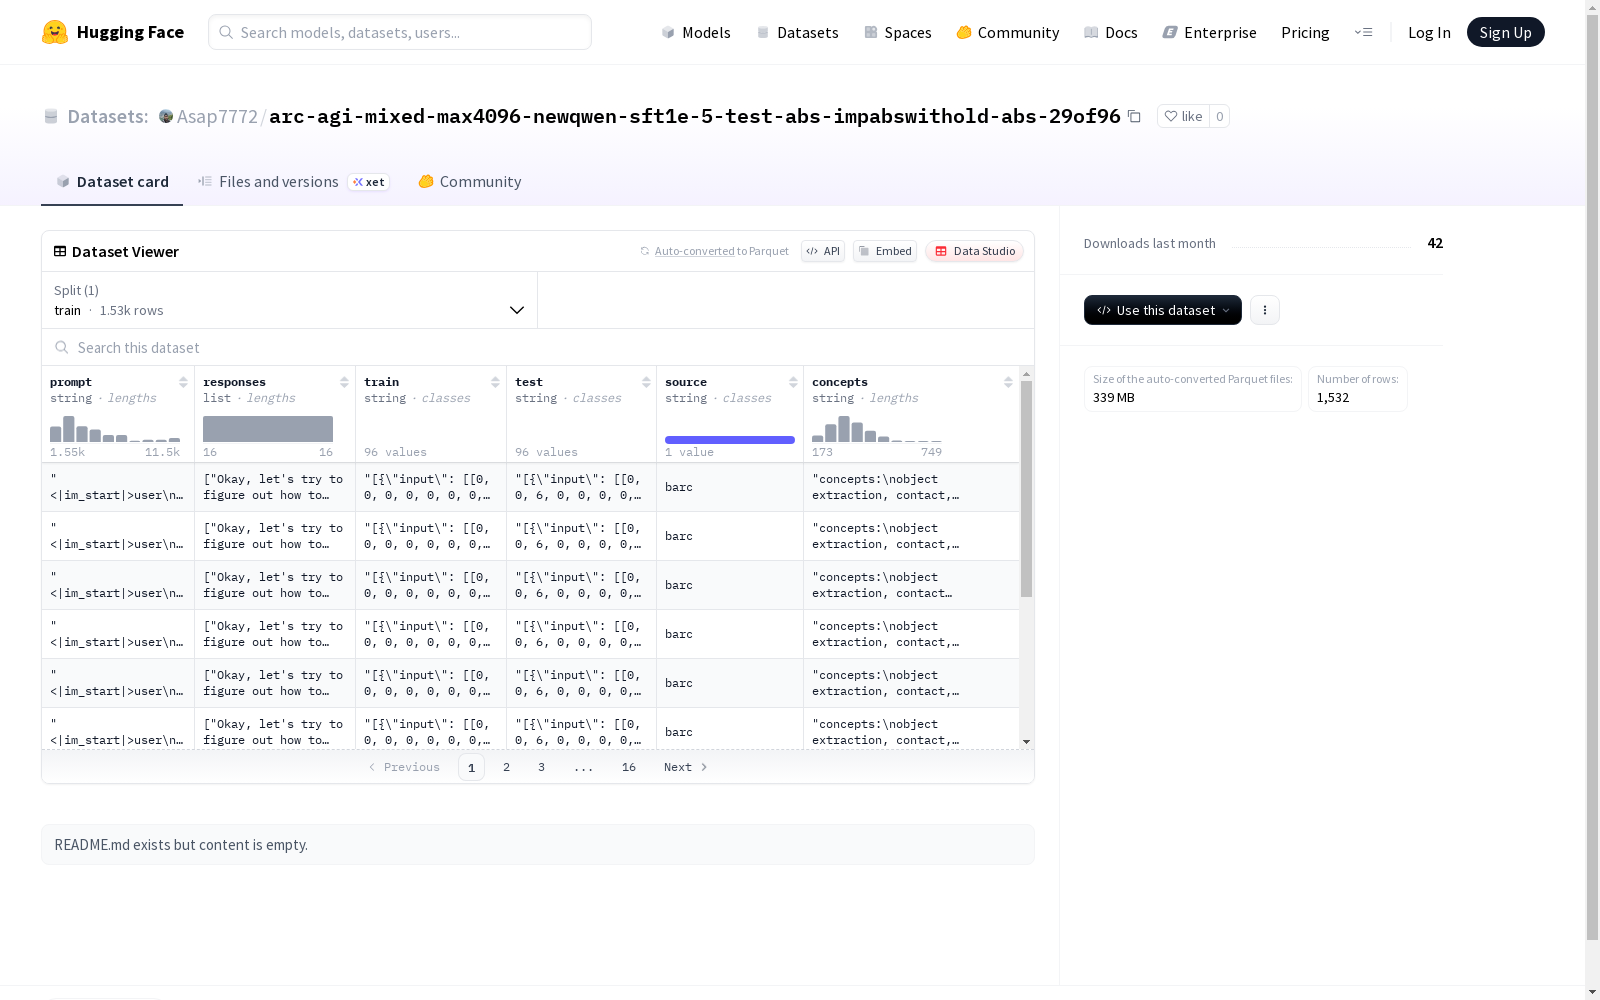Click the source column distribution bar
The width and height of the screenshot is (1600, 1000).
coord(730,440)
